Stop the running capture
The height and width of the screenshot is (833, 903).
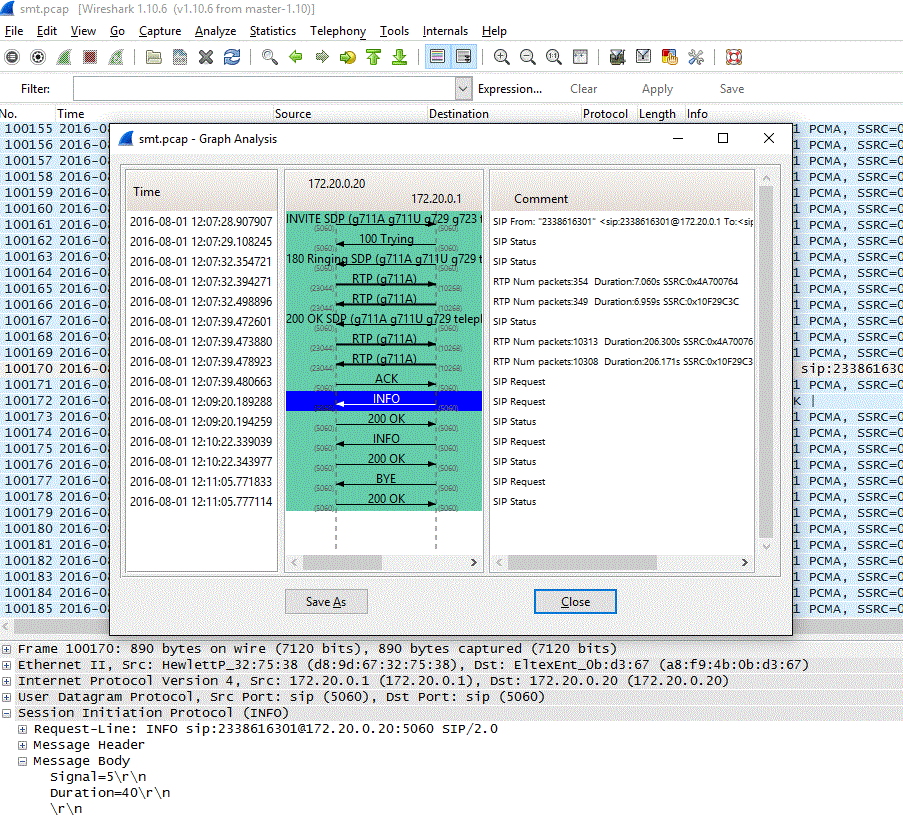(90, 57)
